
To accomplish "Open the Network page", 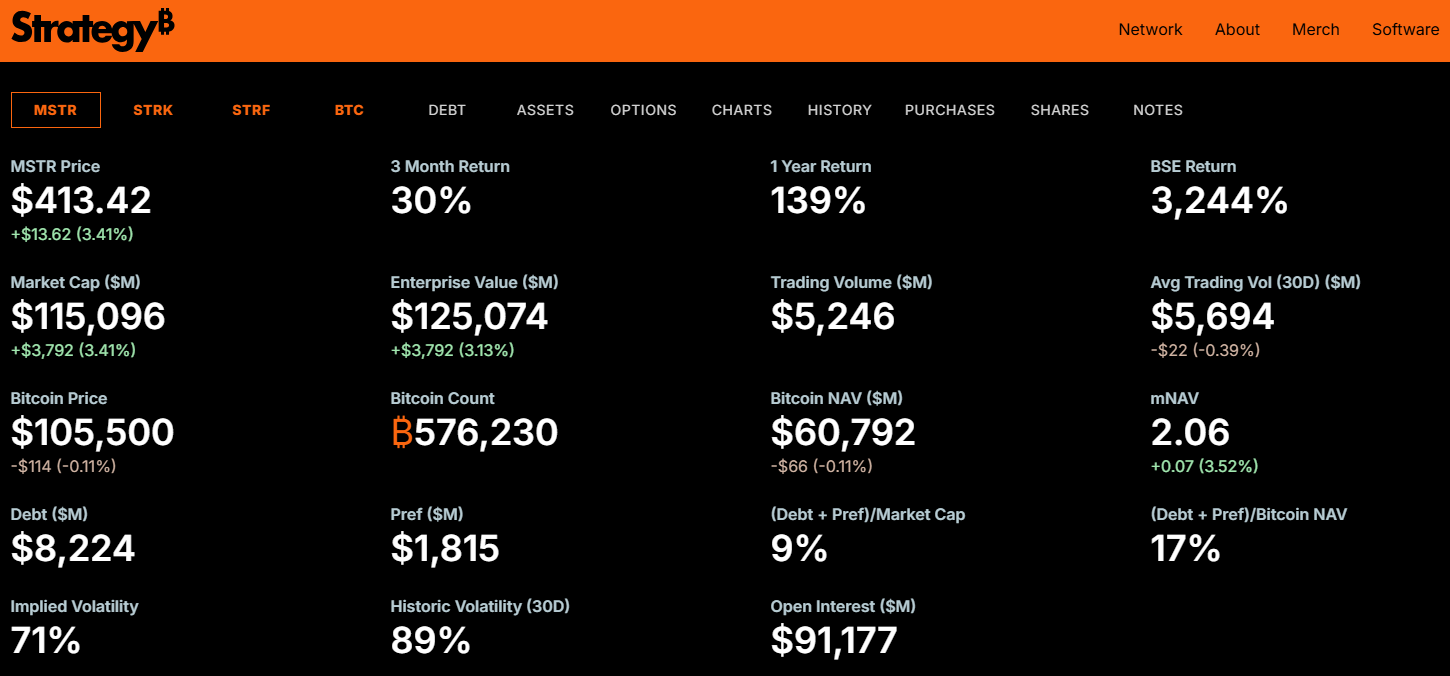I will (x=1150, y=30).
